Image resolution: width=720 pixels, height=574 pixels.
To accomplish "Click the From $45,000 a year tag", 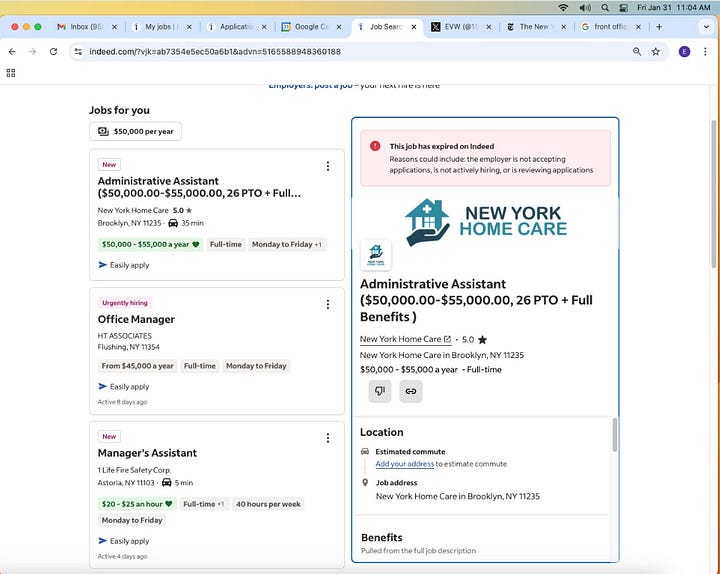I will (137, 366).
